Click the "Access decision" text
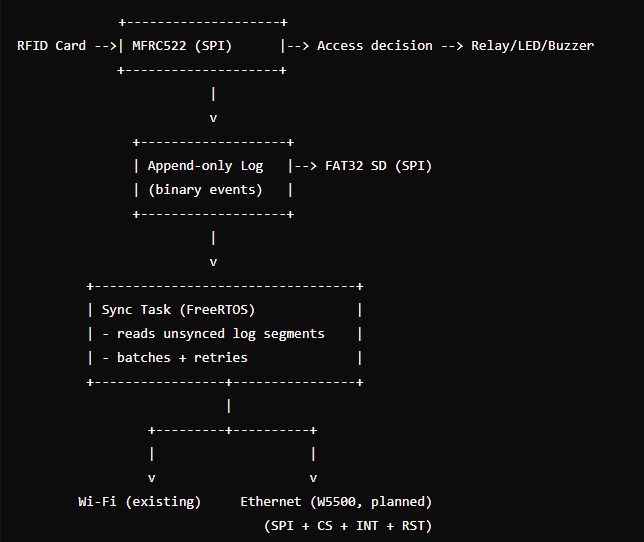The height and width of the screenshot is (542, 644). tap(375, 46)
